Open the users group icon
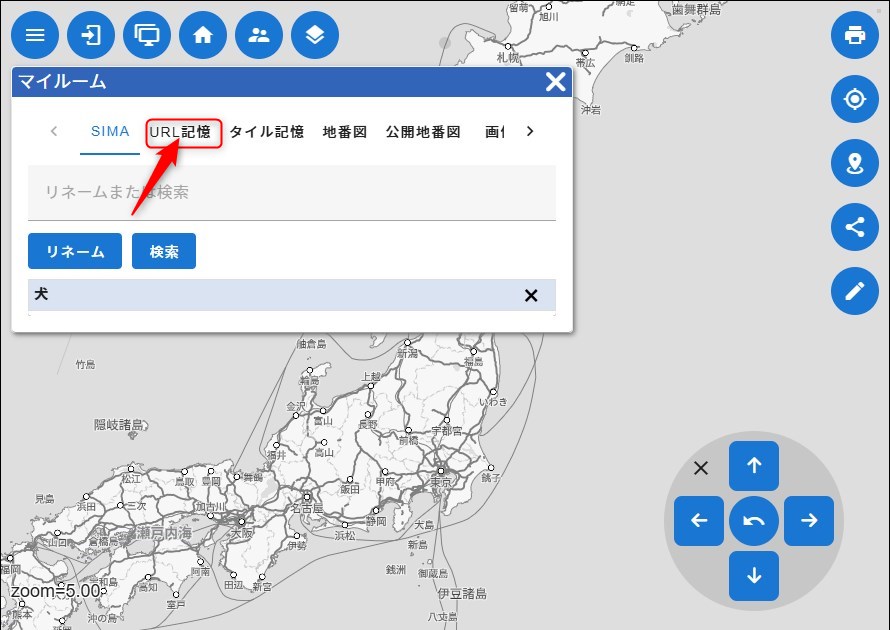 tap(259, 36)
